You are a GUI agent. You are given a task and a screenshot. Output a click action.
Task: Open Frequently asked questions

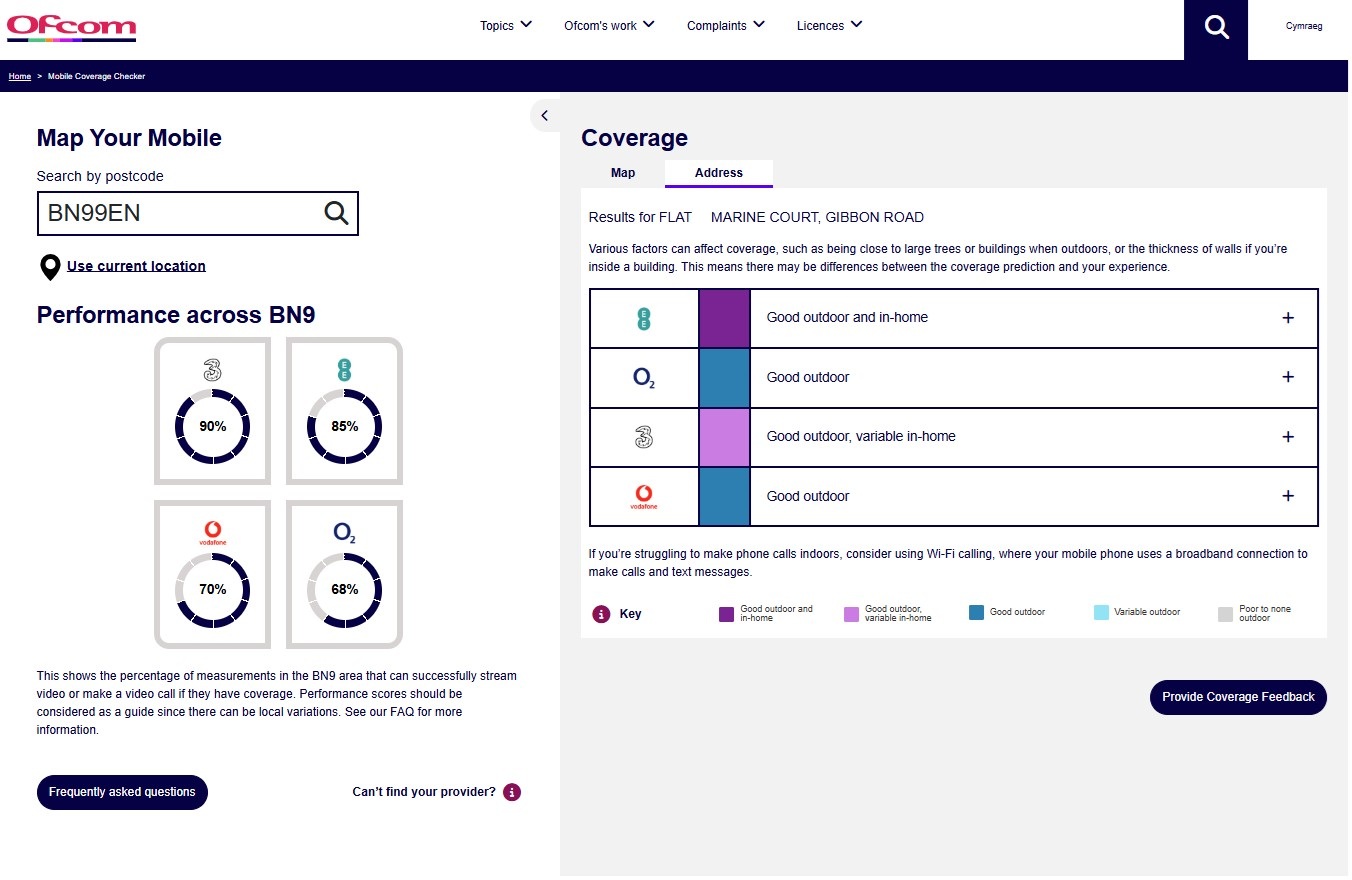[x=122, y=792]
